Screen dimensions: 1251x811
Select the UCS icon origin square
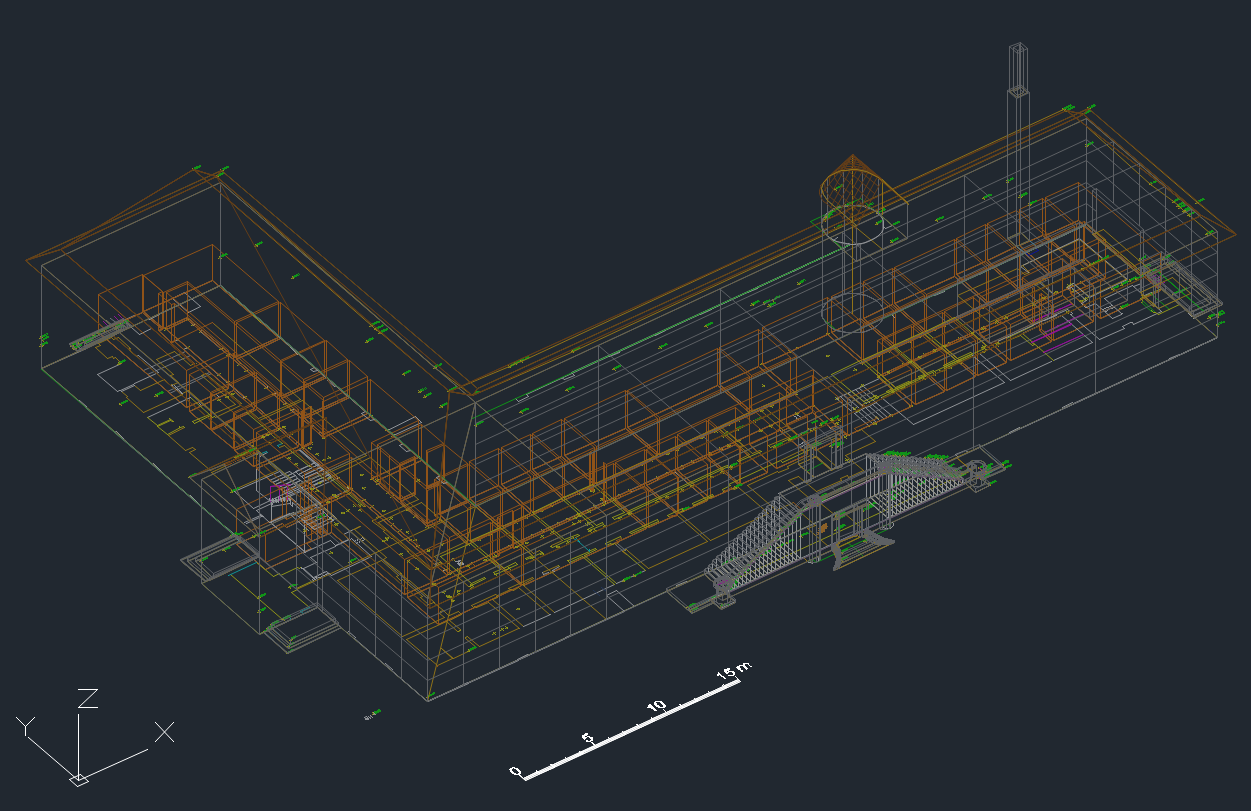click(78, 778)
